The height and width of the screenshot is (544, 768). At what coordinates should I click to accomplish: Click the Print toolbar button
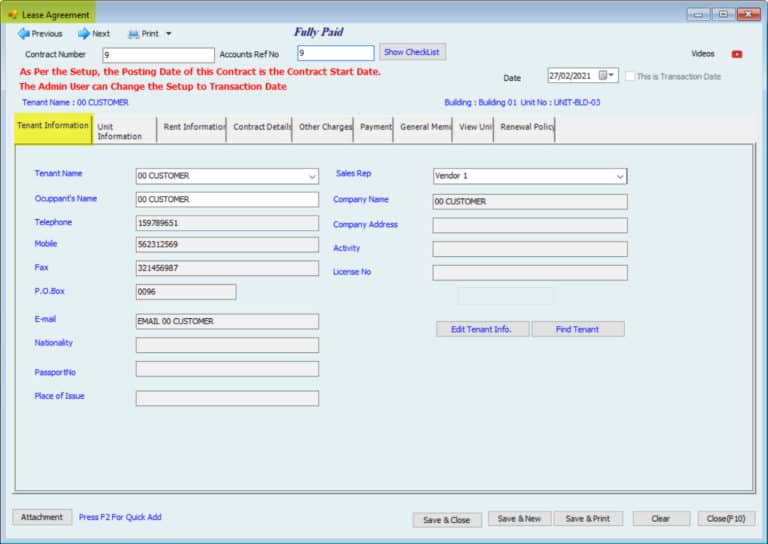tap(144, 34)
